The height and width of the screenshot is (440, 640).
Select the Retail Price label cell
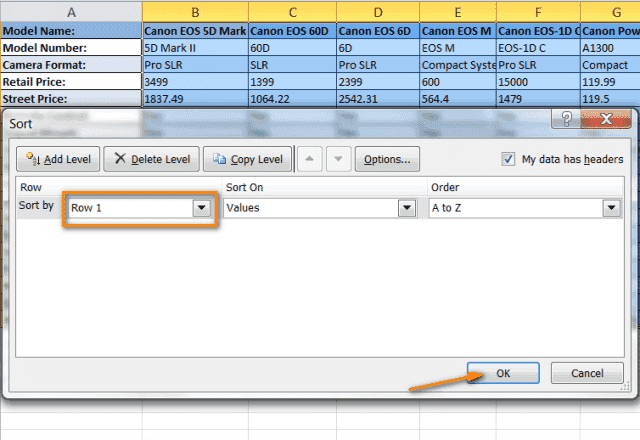(x=71, y=81)
